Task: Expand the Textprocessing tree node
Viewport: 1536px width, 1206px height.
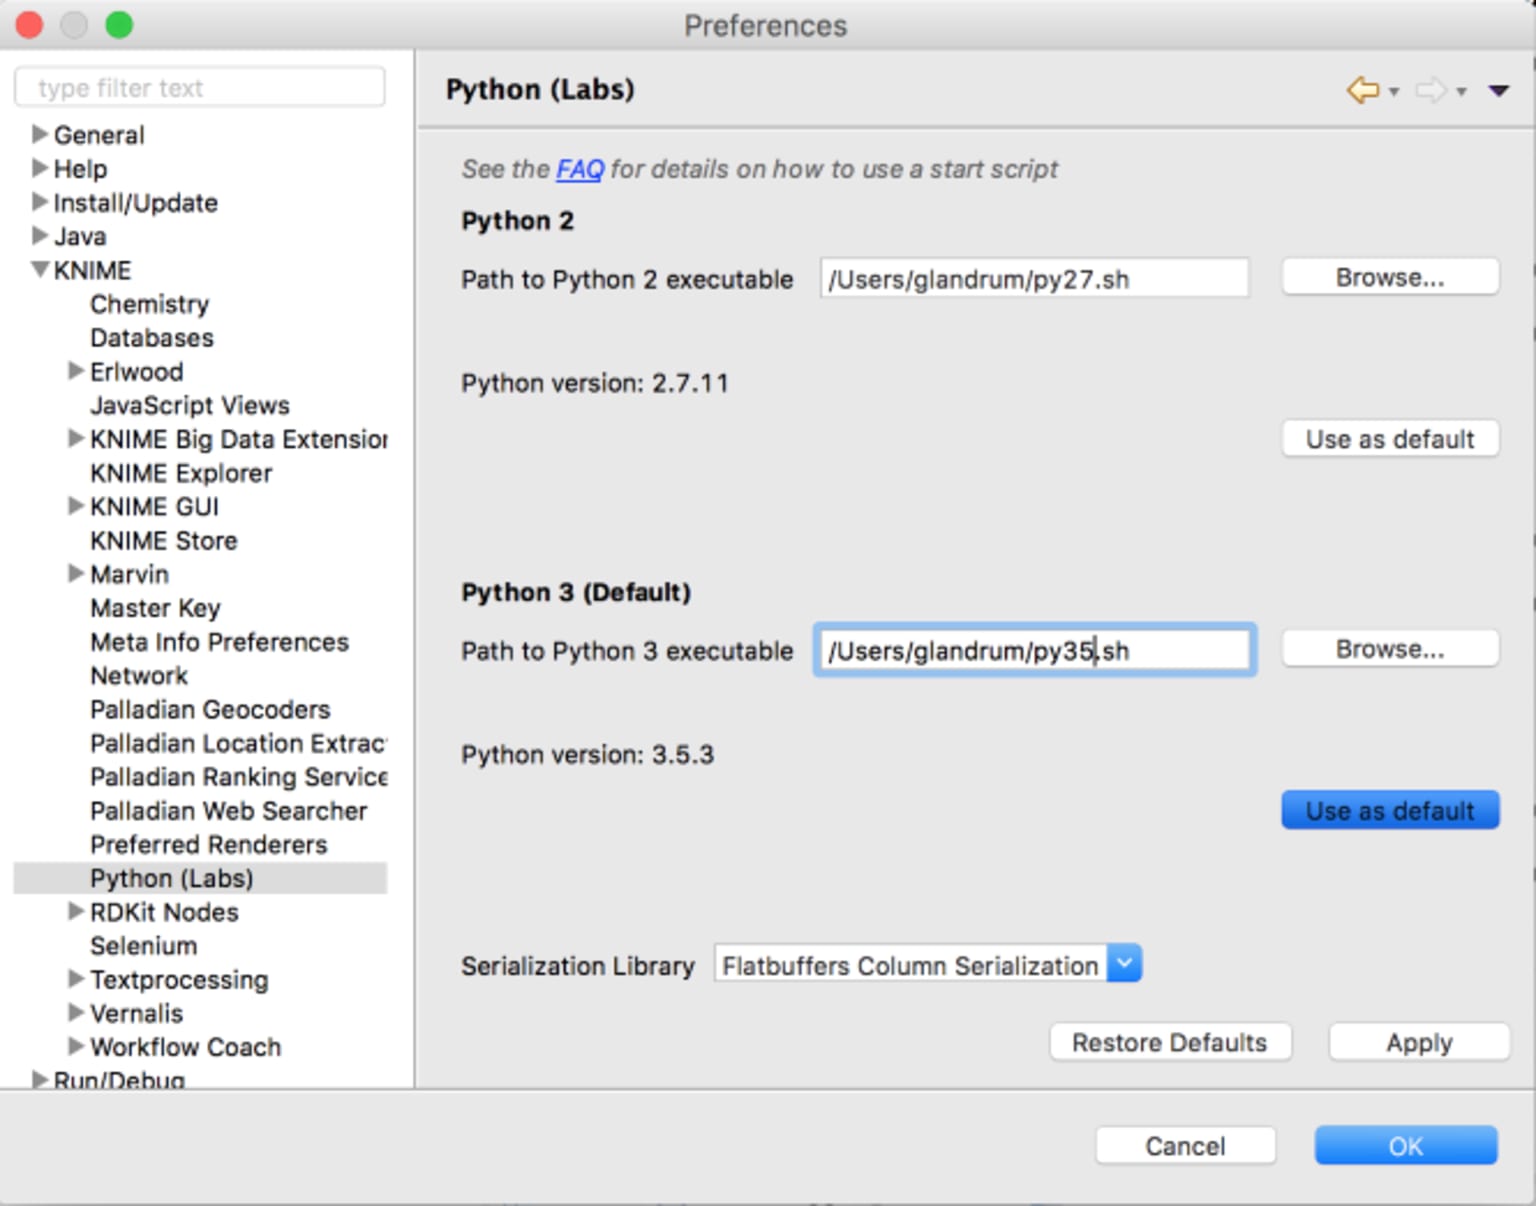Action: (x=76, y=978)
